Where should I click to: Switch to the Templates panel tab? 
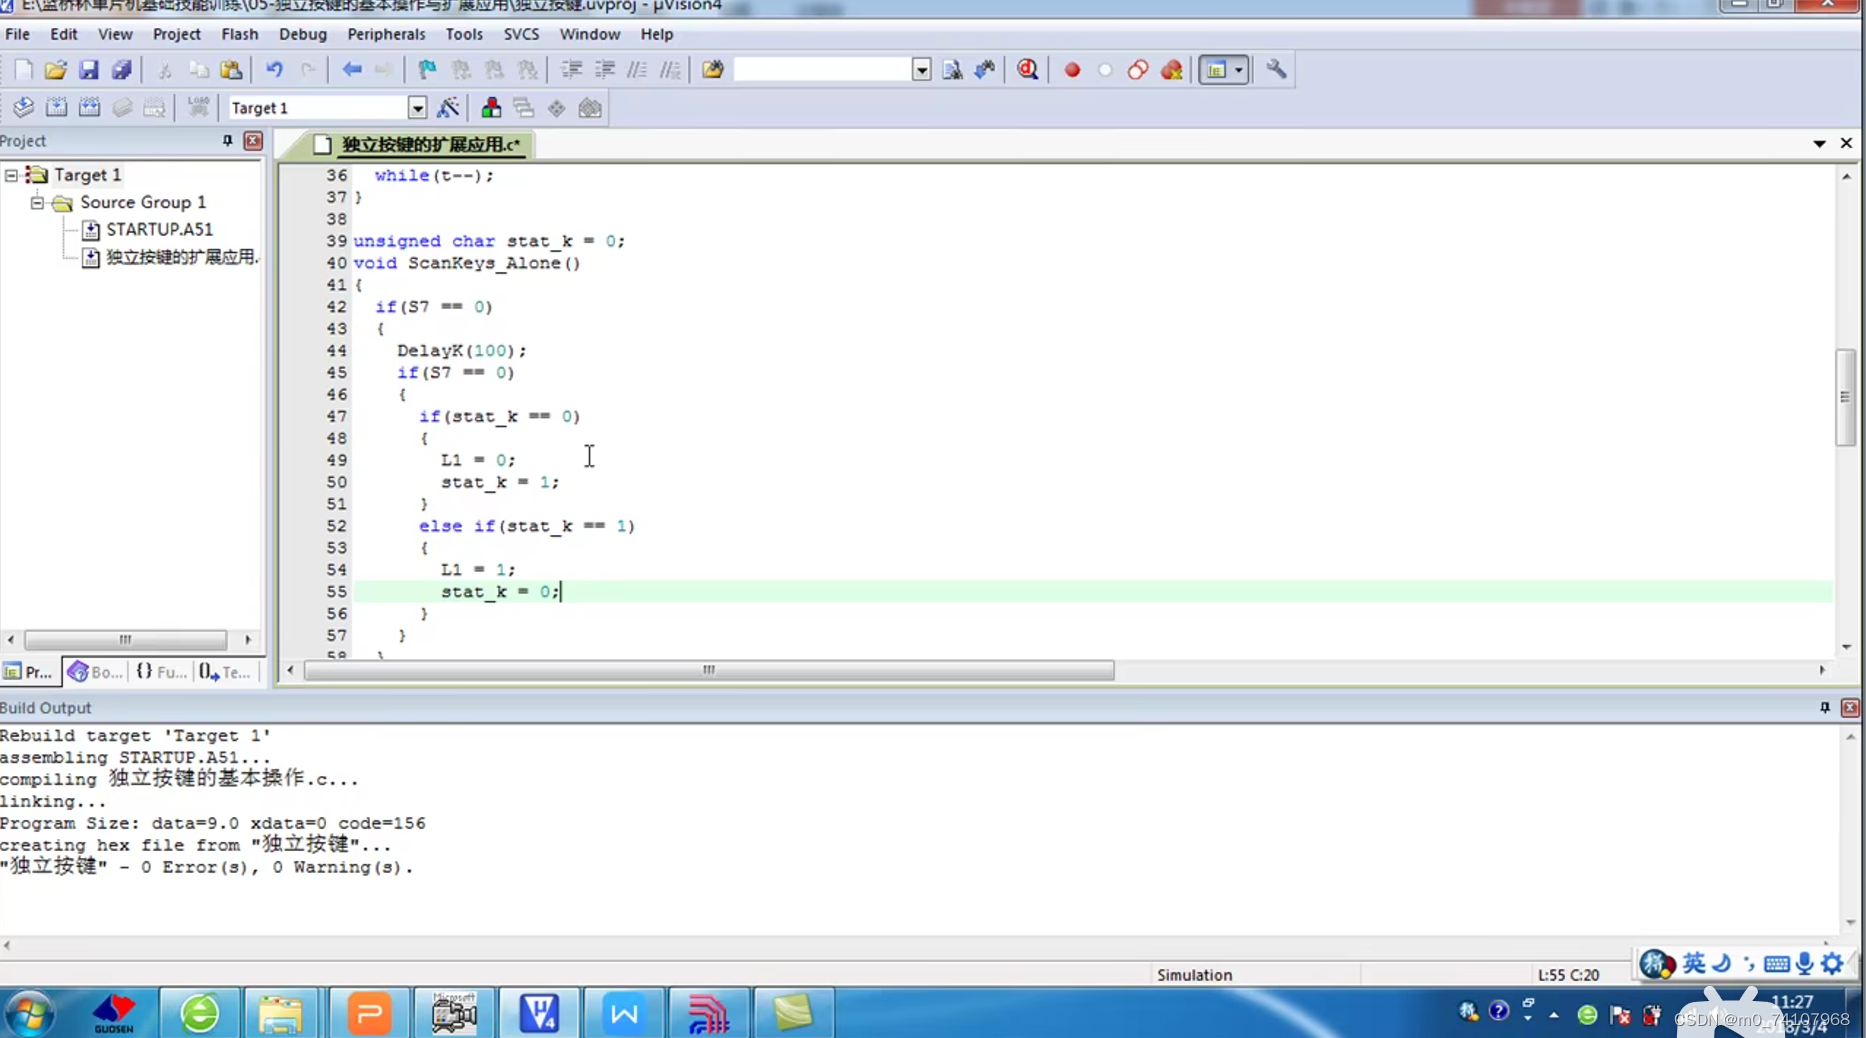(x=225, y=672)
